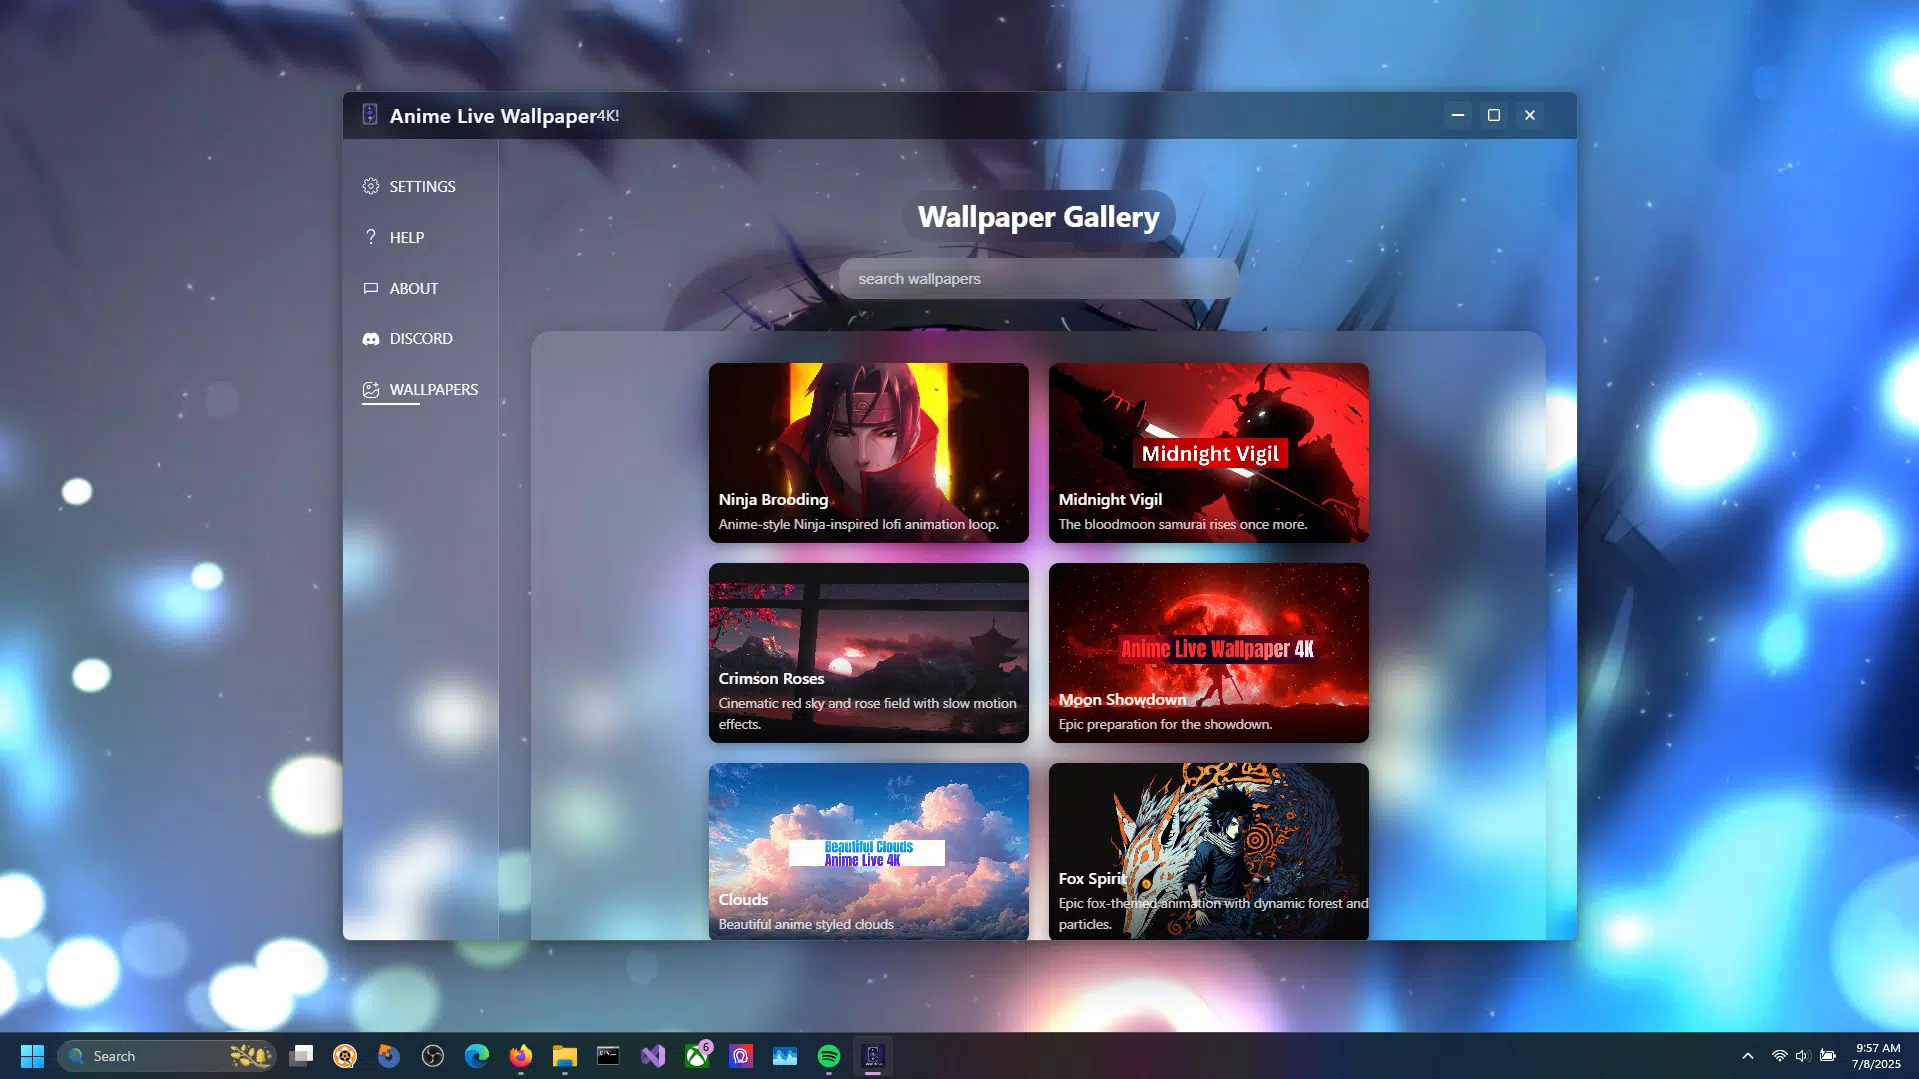Open the clock showing 9:57 AM
Viewport: 1919px width, 1079px height.
[1876, 1056]
